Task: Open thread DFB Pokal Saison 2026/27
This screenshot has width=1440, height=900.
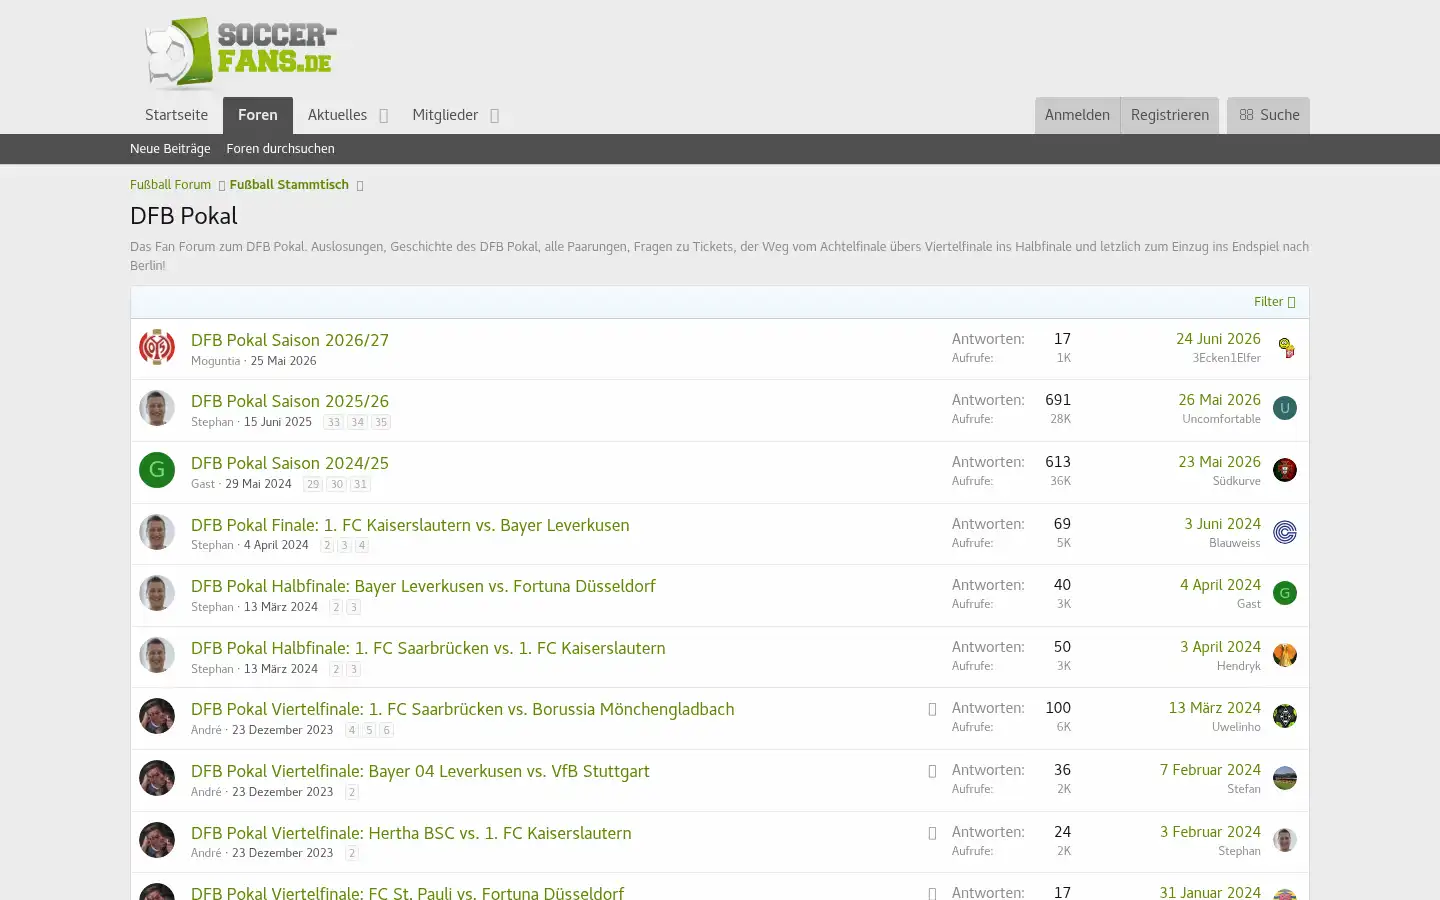Action: tap(290, 340)
